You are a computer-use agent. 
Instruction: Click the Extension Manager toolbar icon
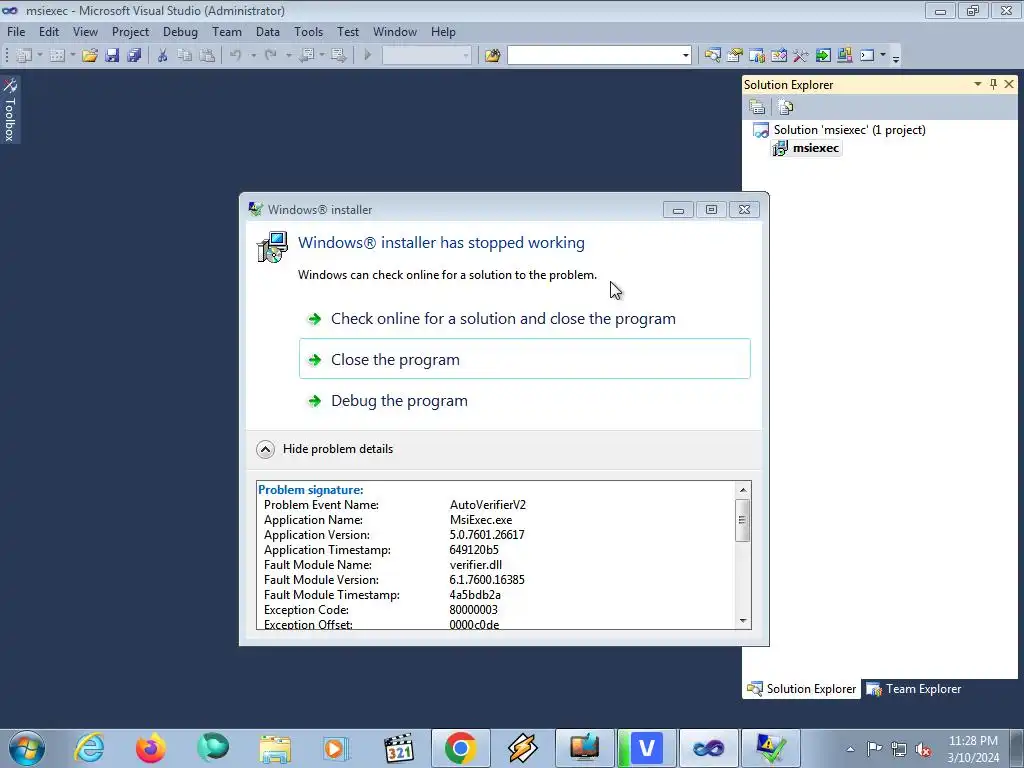point(844,56)
